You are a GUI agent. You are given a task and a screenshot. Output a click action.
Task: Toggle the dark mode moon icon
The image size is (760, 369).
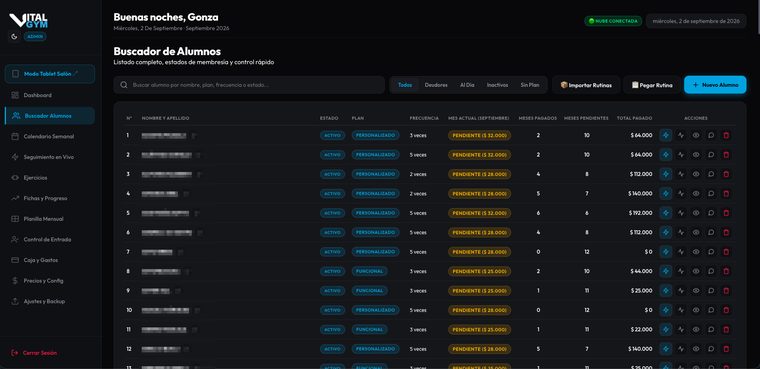point(14,36)
